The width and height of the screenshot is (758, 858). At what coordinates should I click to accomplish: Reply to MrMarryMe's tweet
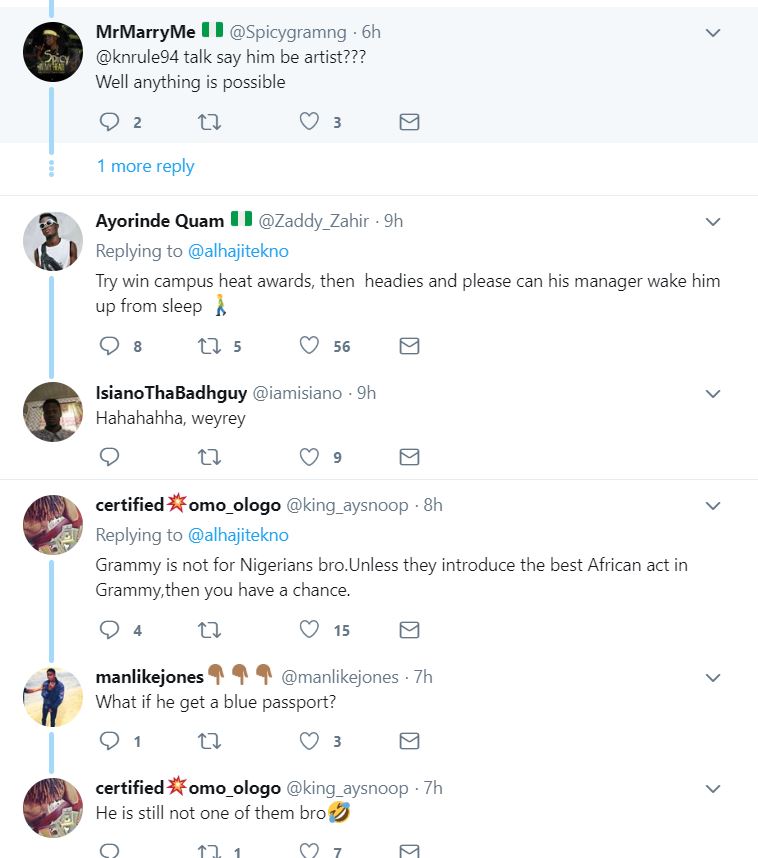tap(110, 122)
